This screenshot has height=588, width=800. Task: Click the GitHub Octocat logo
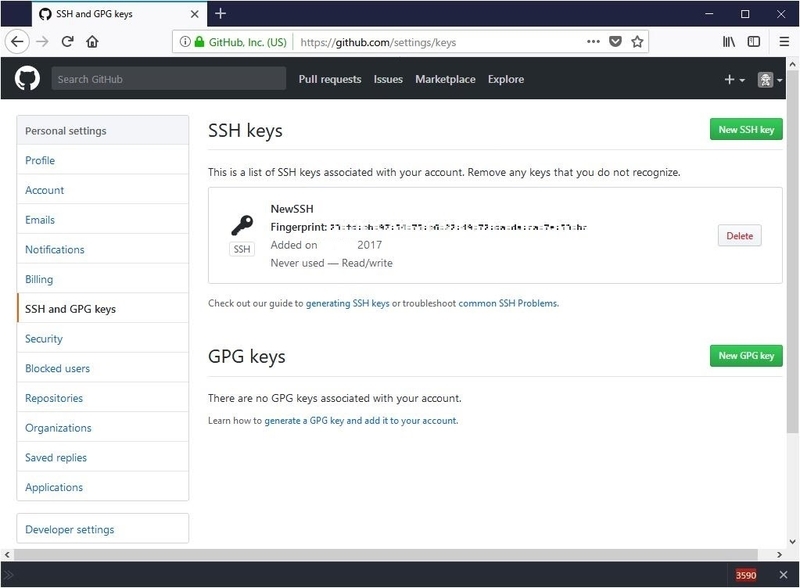(x=27, y=79)
